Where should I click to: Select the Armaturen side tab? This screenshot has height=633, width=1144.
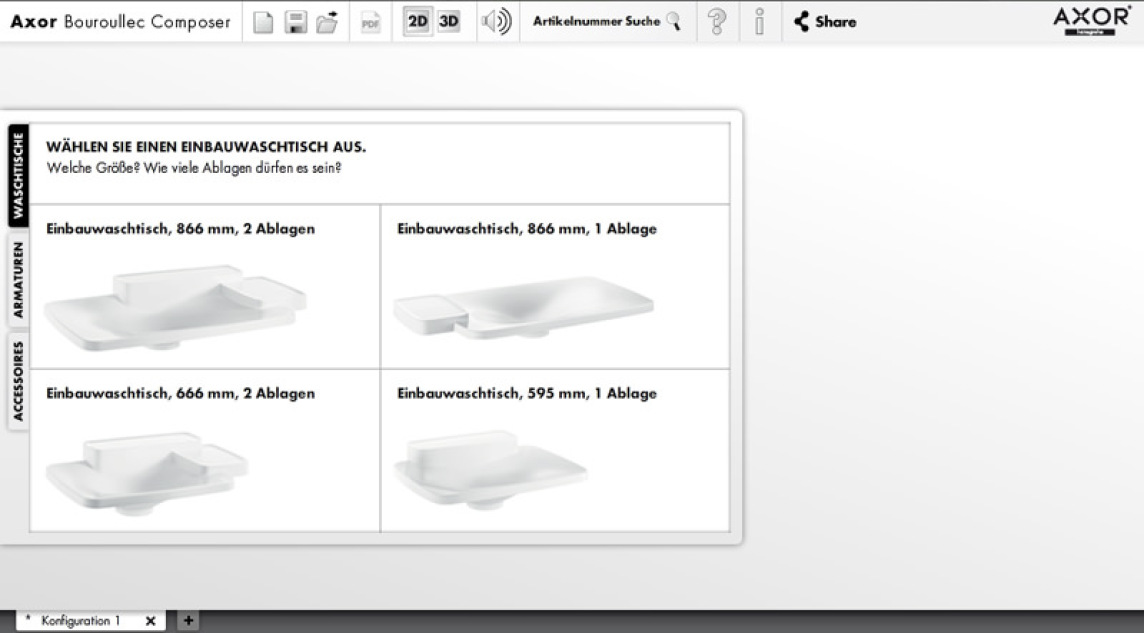click(x=18, y=279)
